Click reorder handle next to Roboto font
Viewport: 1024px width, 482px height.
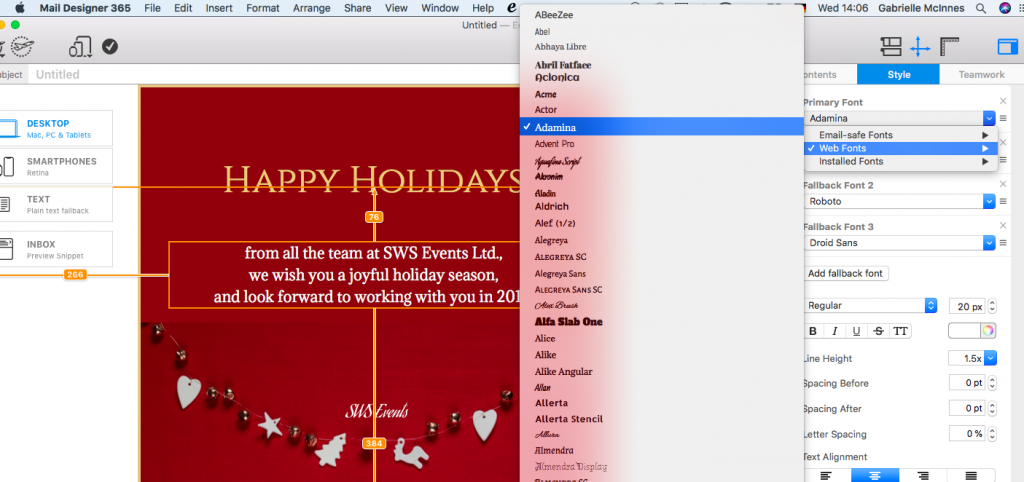(x=1002, y=202)
